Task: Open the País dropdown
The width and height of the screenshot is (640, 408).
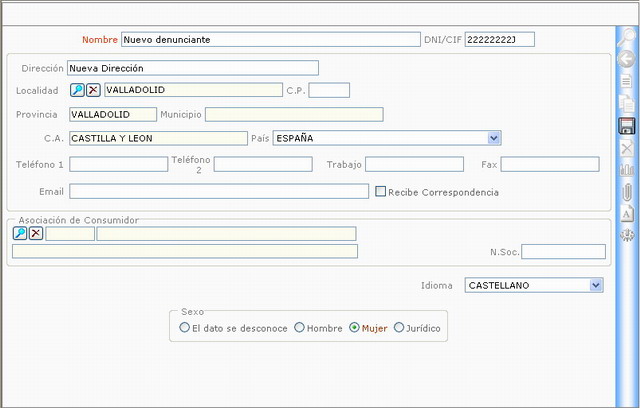Action: (494, 138)
